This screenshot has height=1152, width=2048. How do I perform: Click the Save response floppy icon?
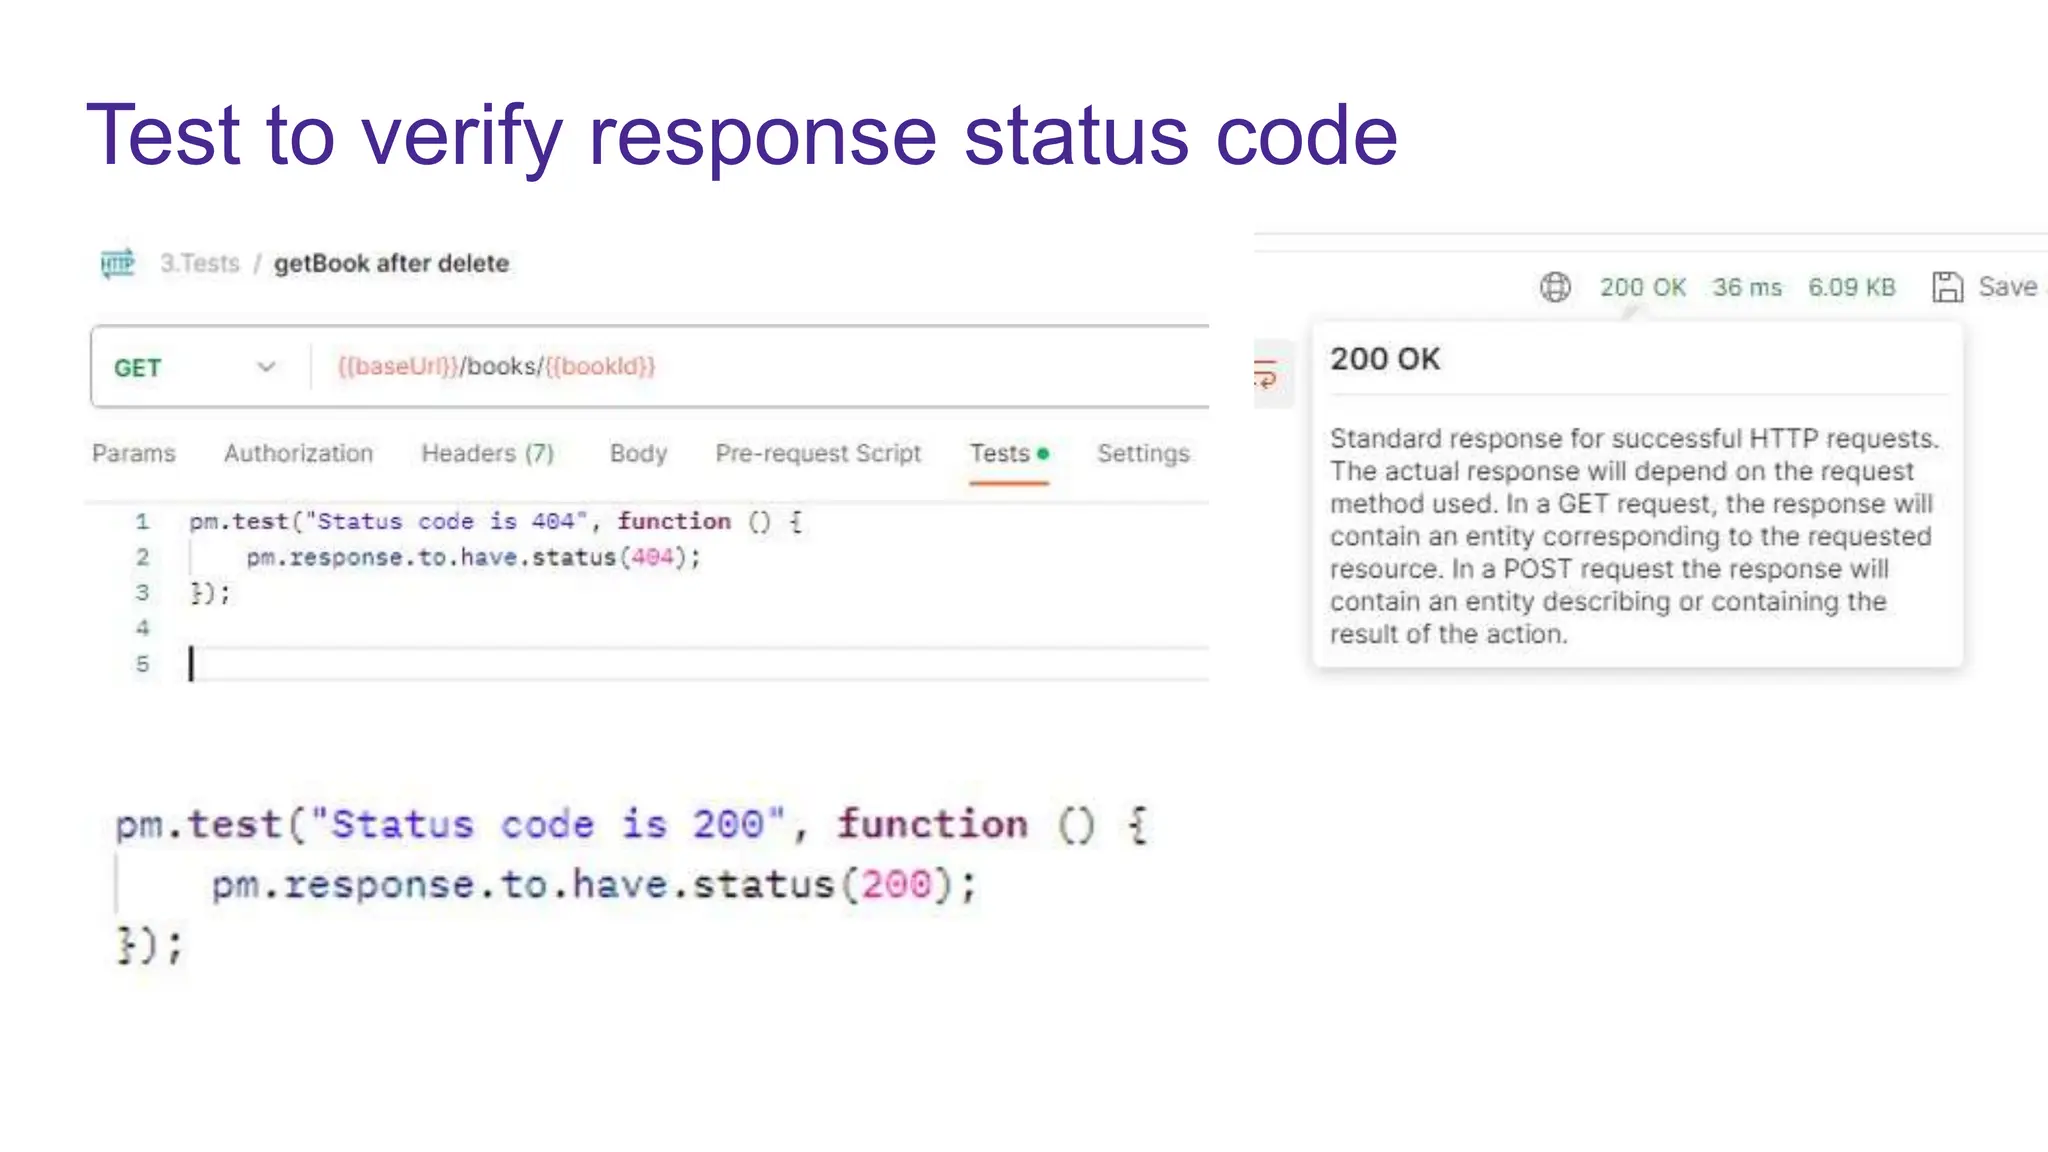[x=1947, y=287]
